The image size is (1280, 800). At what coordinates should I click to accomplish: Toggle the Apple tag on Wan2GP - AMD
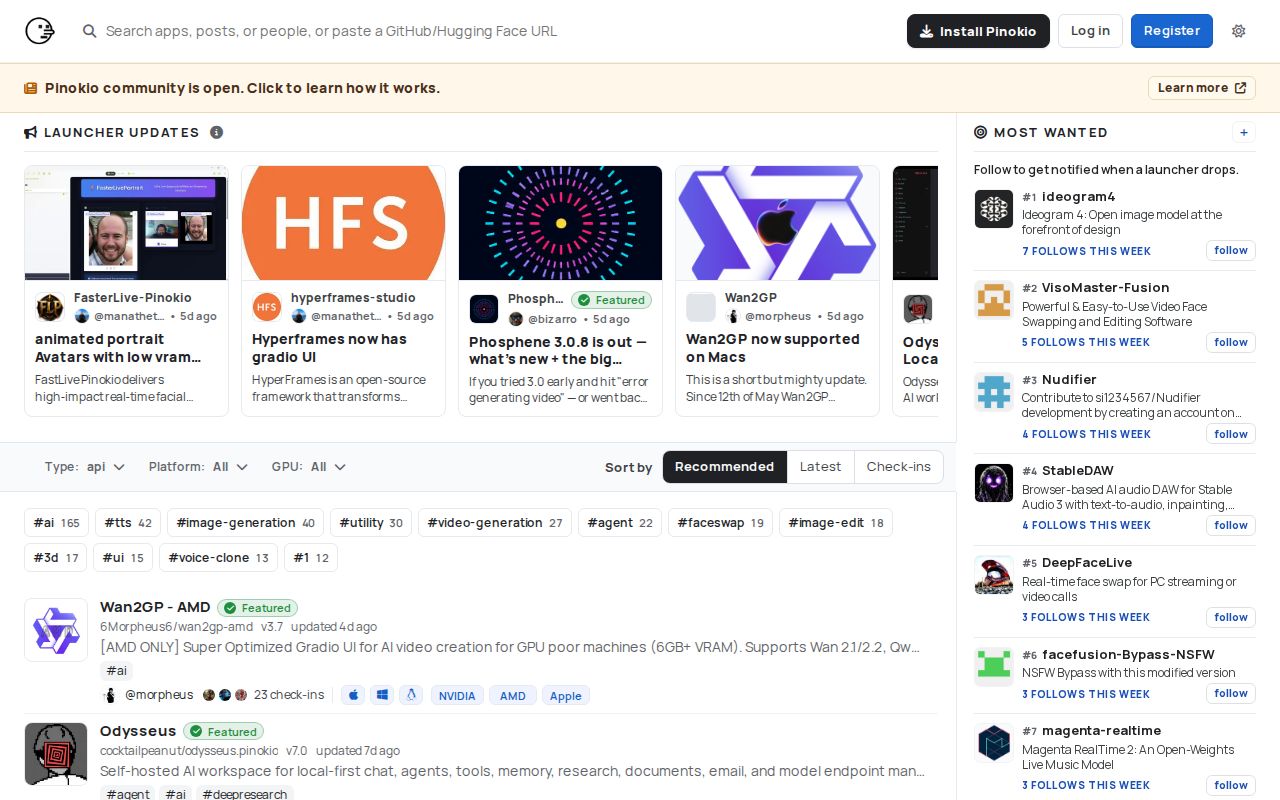click(566, 695)
